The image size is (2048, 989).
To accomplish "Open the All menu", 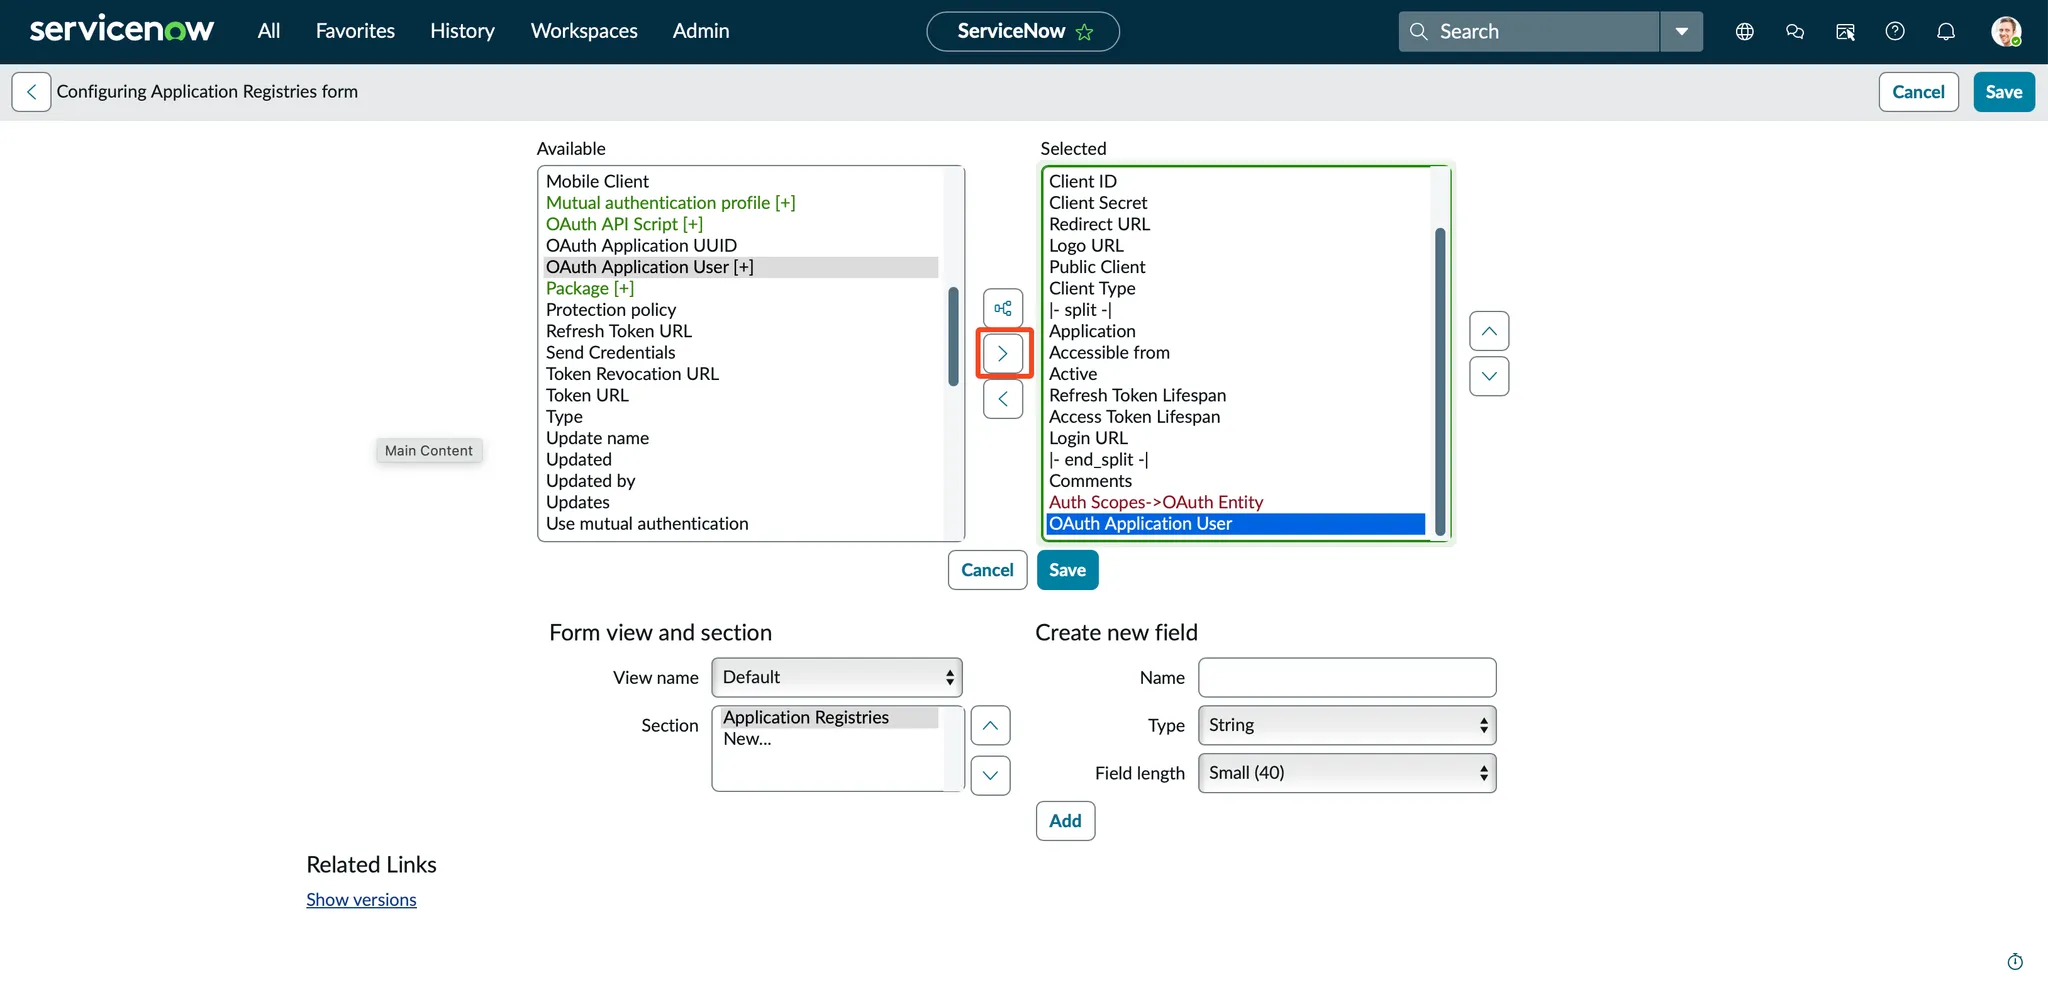I will point(269,31).
